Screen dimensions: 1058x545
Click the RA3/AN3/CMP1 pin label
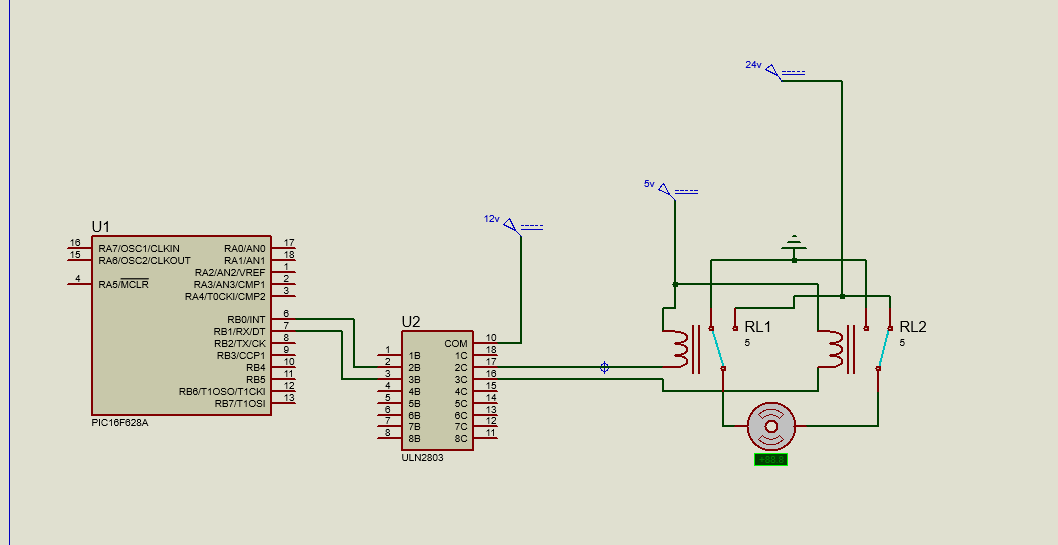point(230,285)
